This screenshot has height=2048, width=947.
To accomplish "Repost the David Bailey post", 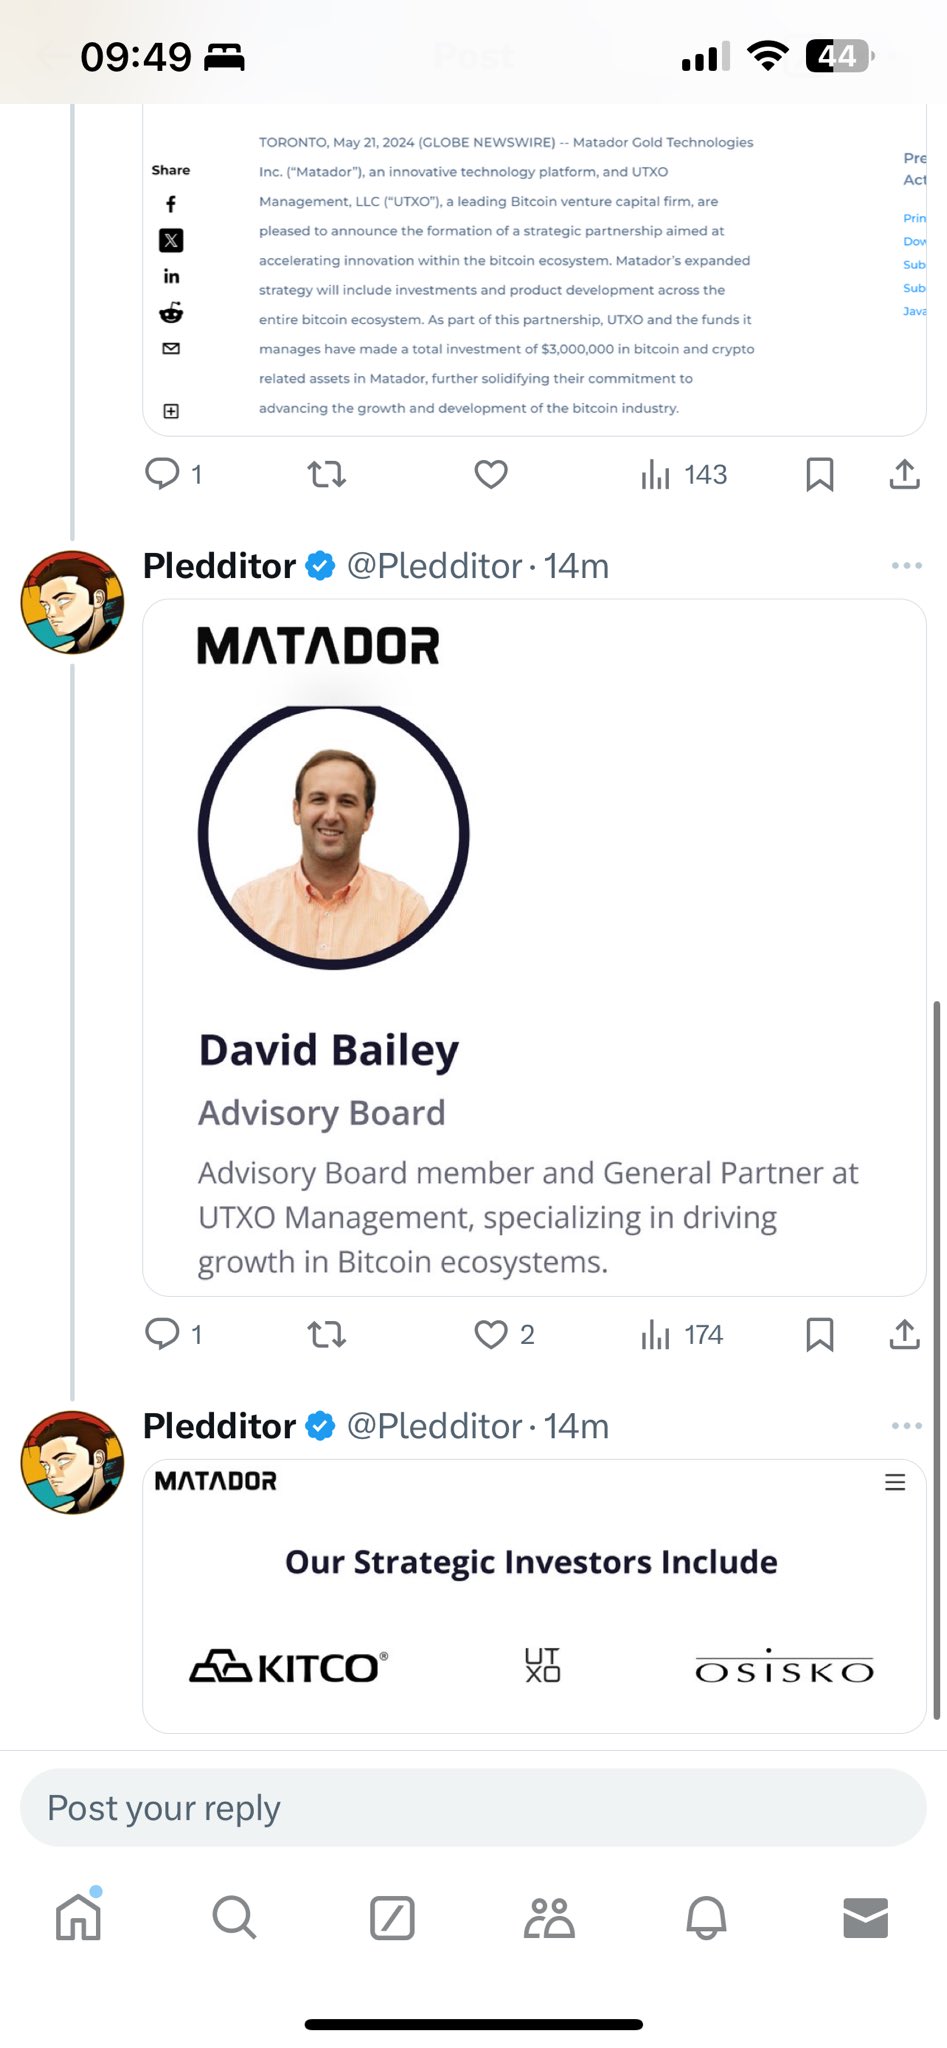I will (x=326, y=1334).
